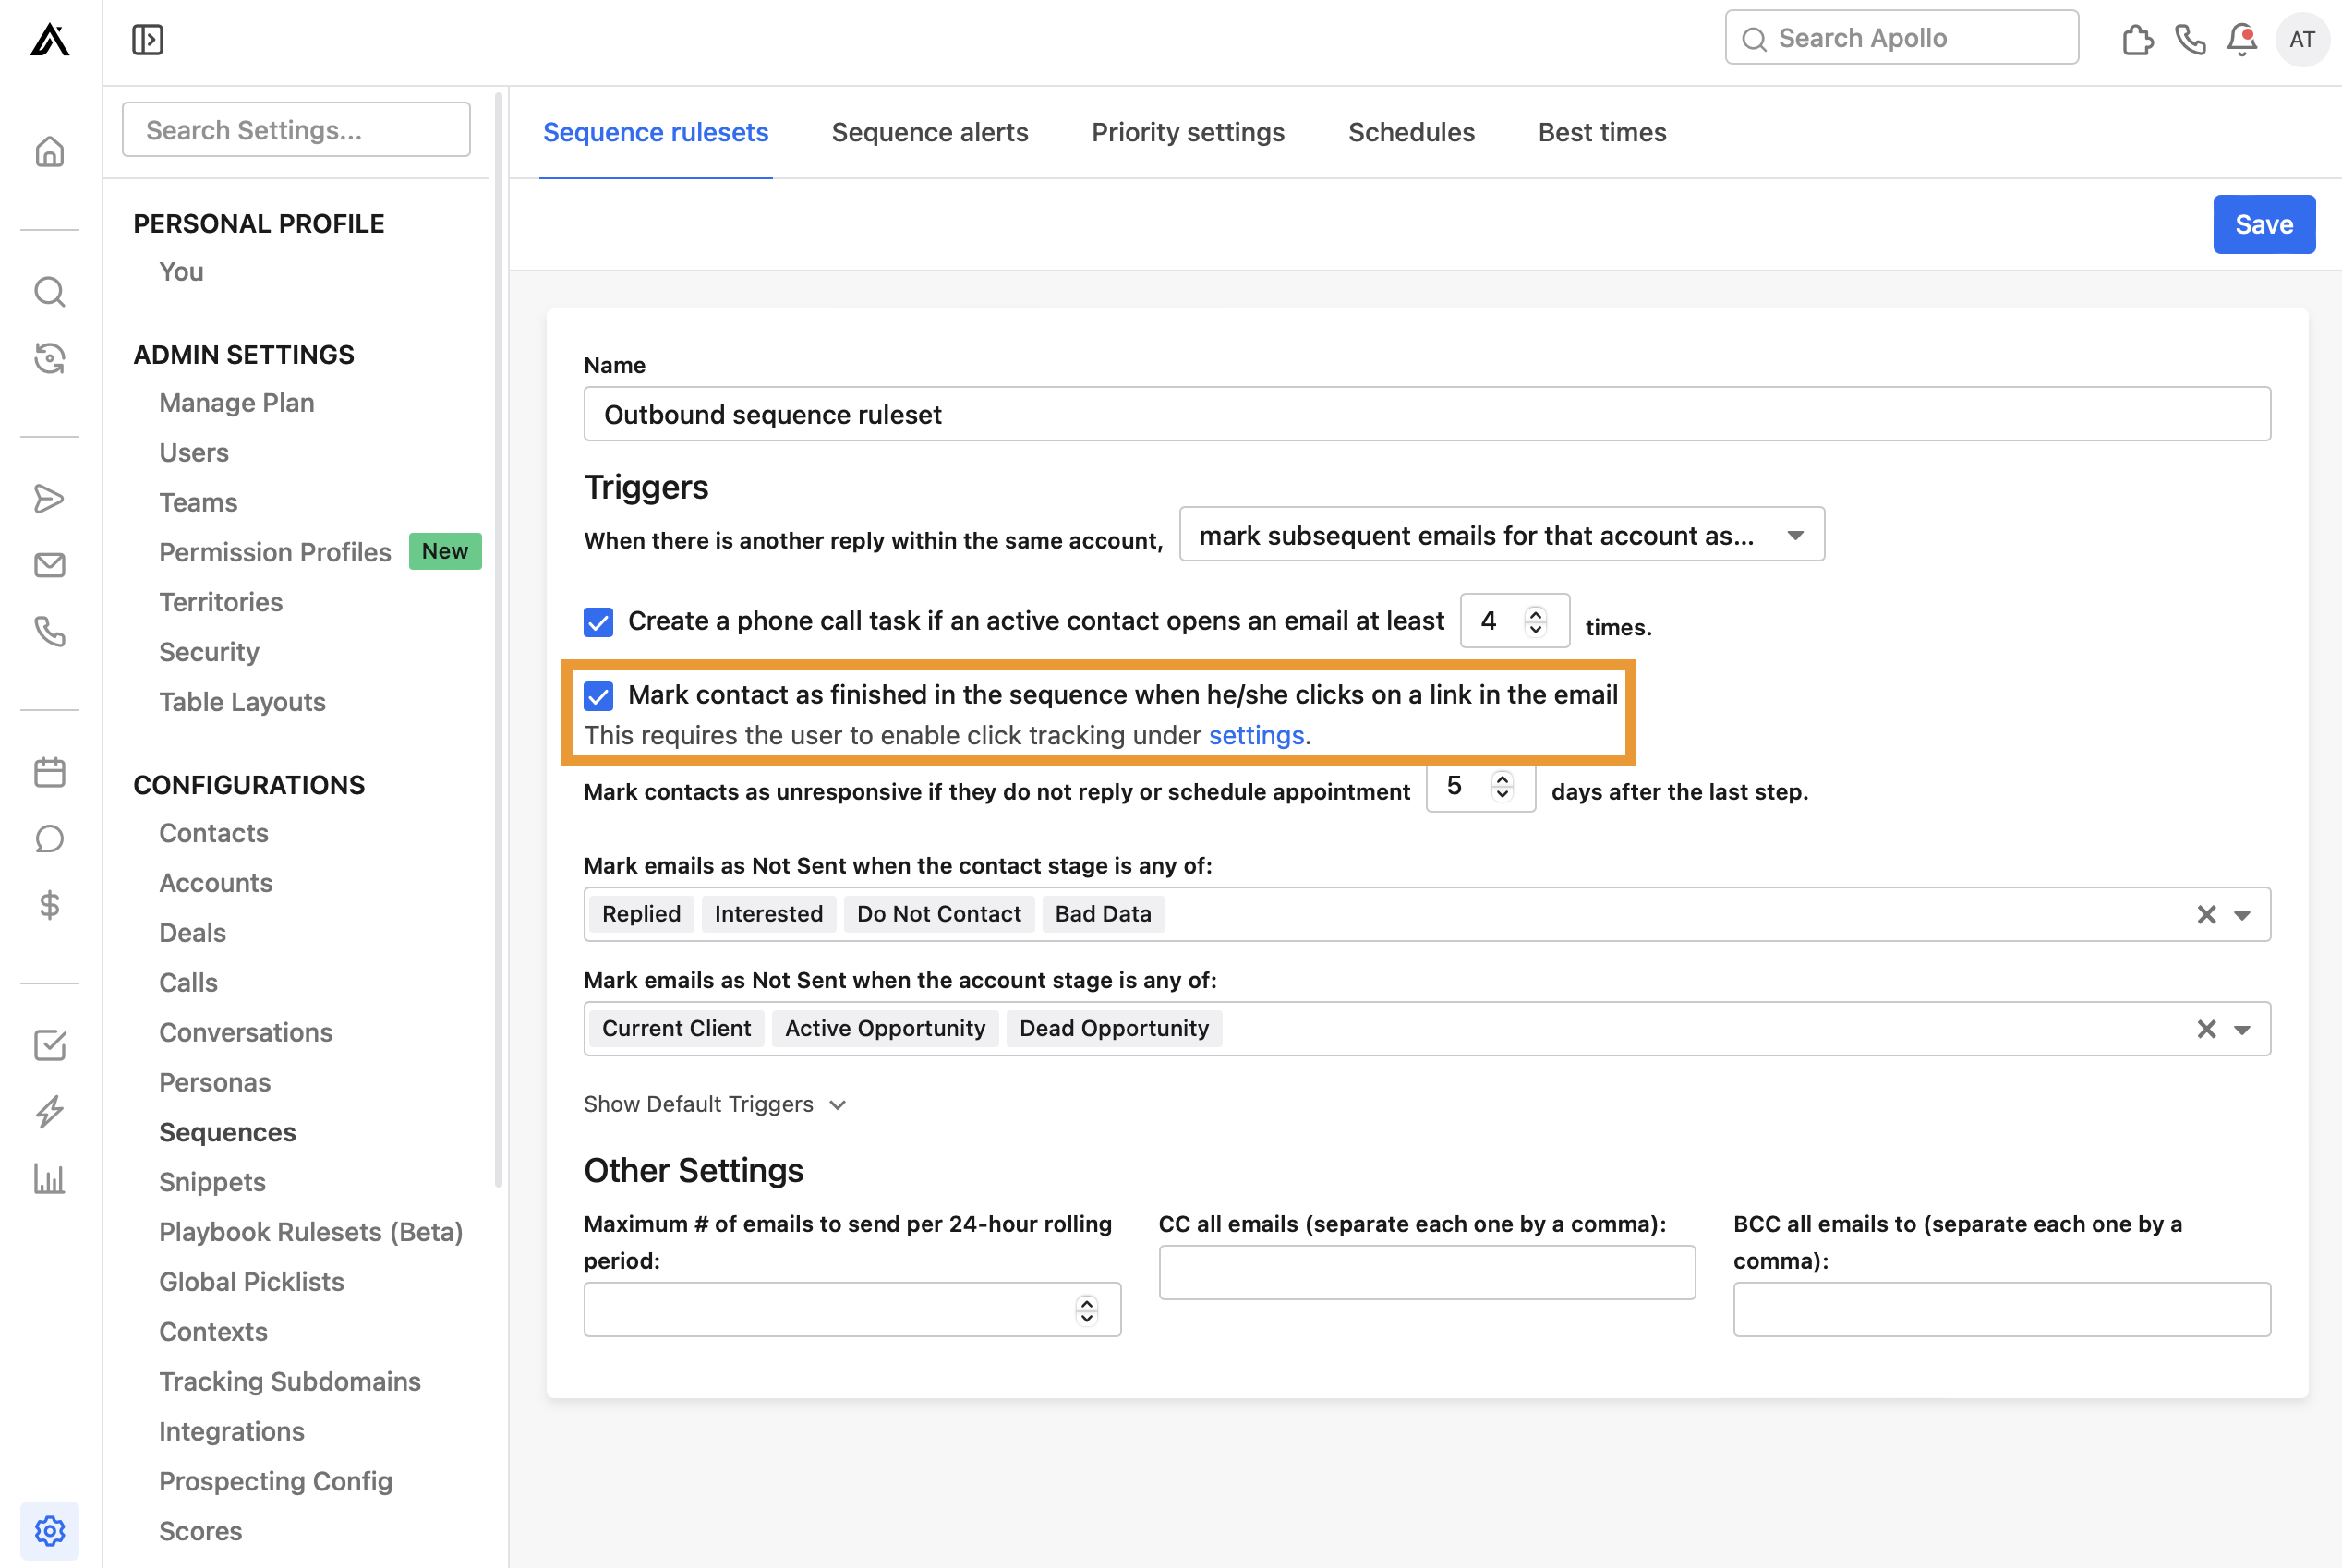Screen dimensions: 2342x1568
Task: Open the Meetings calendar icon in left rail
Action: (49, 772)
